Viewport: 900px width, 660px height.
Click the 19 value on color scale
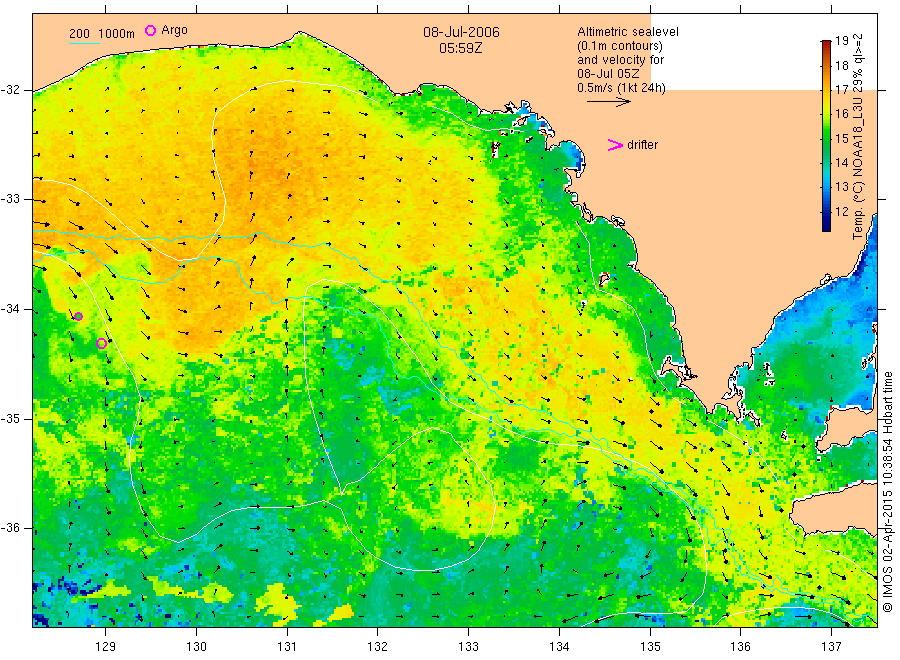pos(841,41)
